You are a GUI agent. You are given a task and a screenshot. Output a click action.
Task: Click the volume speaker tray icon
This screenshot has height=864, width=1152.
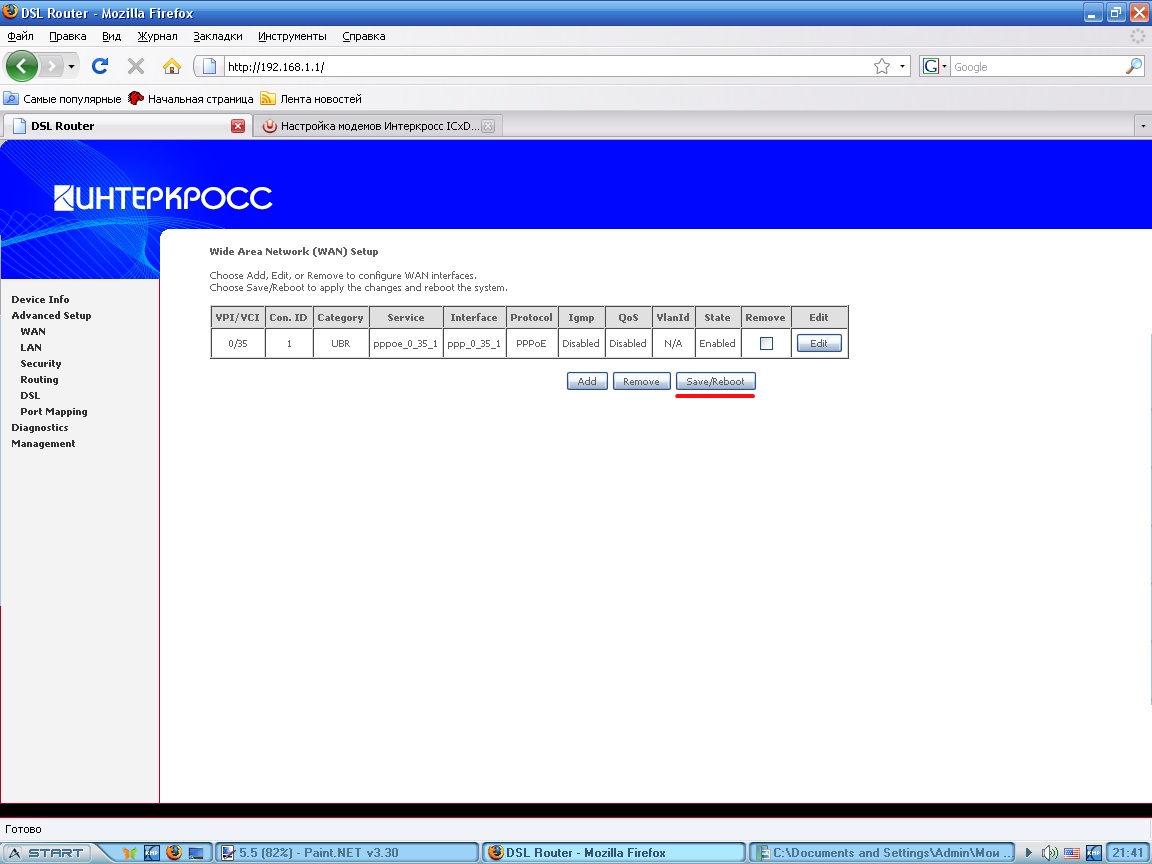1049,853
